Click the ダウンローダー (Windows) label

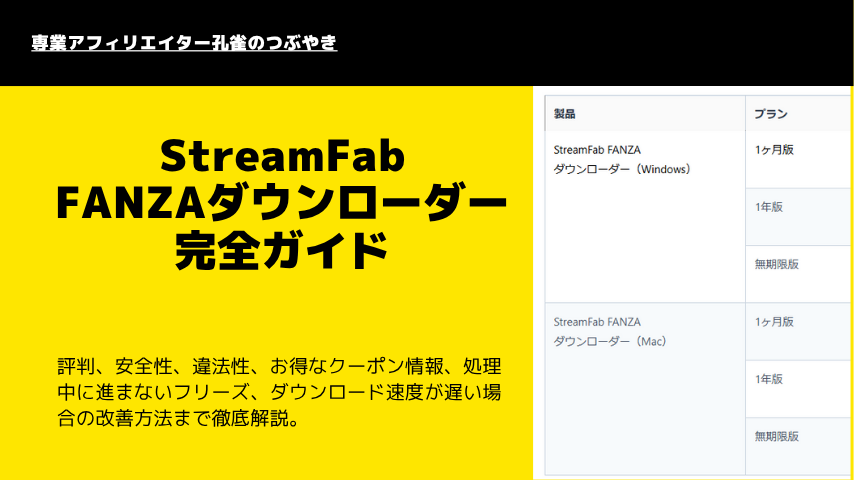pos(621,169)
